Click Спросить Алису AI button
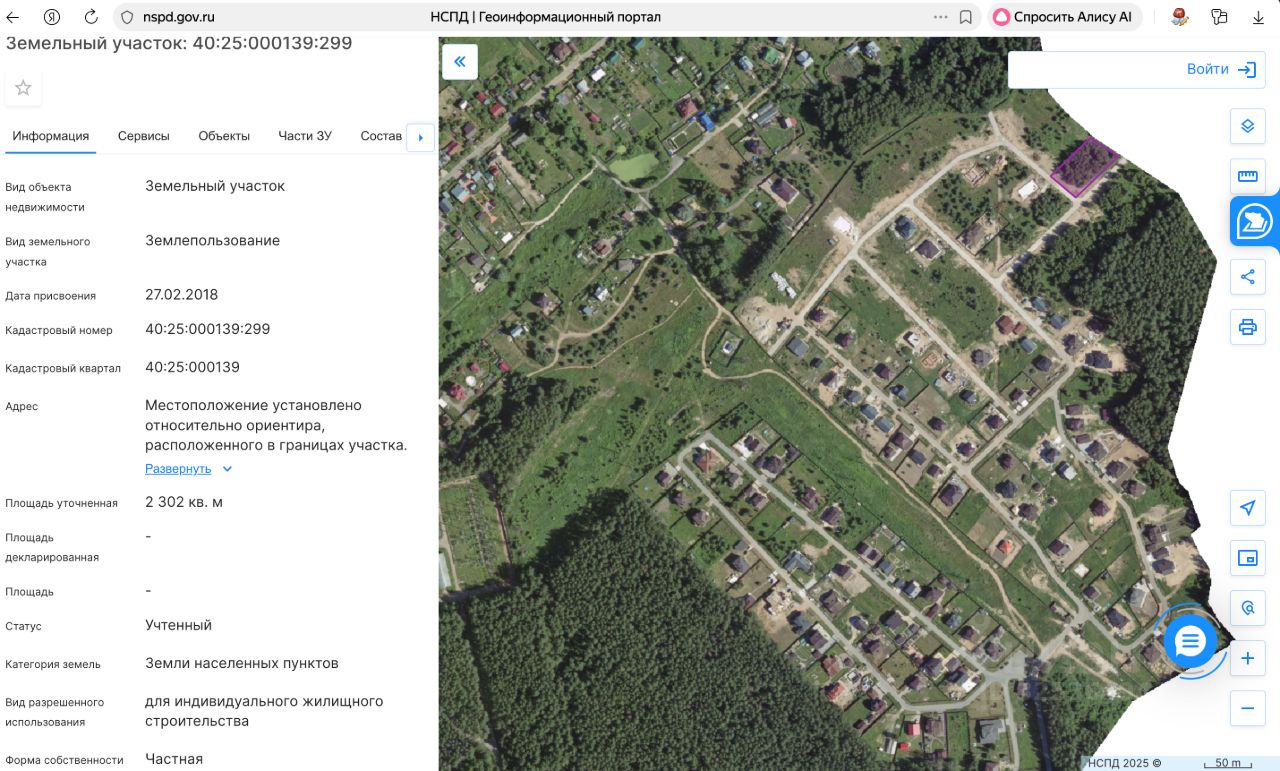The image size is (1280, 771). pyautogui.click(x=1063, y=17)
